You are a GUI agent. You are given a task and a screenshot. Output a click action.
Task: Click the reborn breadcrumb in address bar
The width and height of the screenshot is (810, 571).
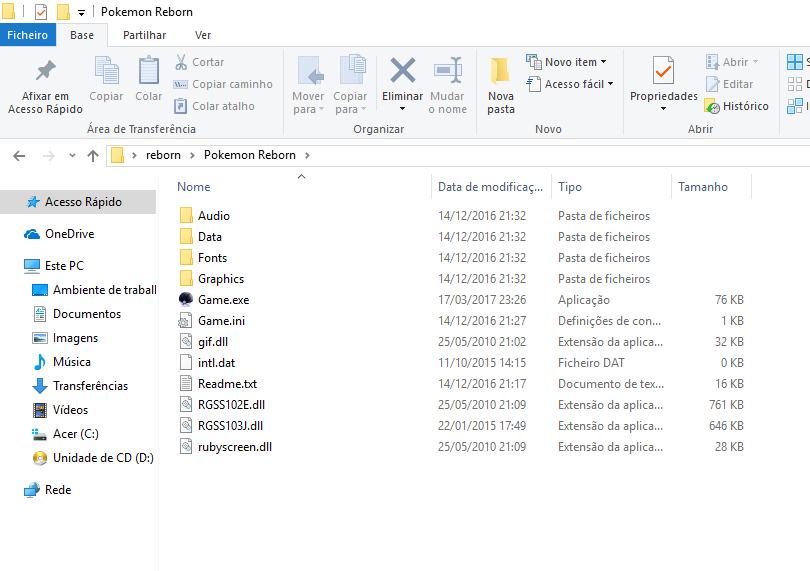164,155
